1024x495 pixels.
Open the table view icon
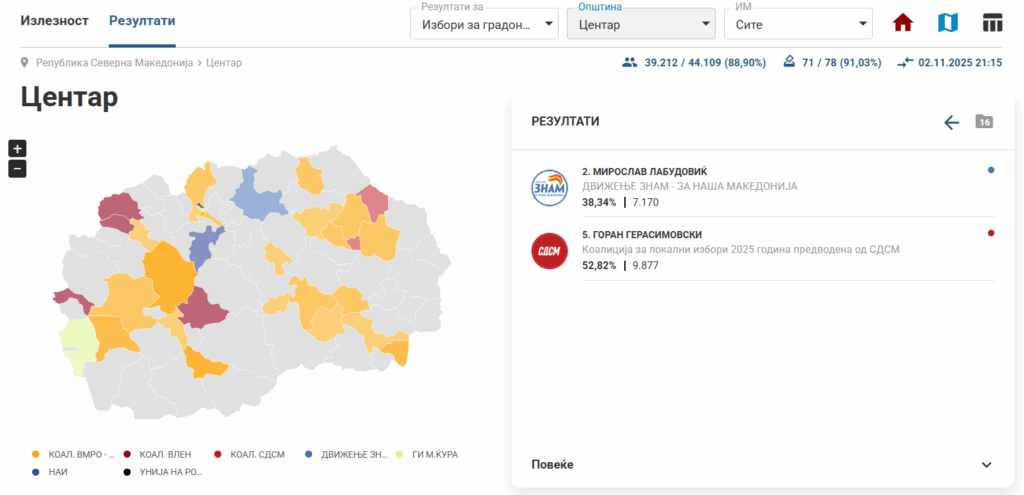992,23
